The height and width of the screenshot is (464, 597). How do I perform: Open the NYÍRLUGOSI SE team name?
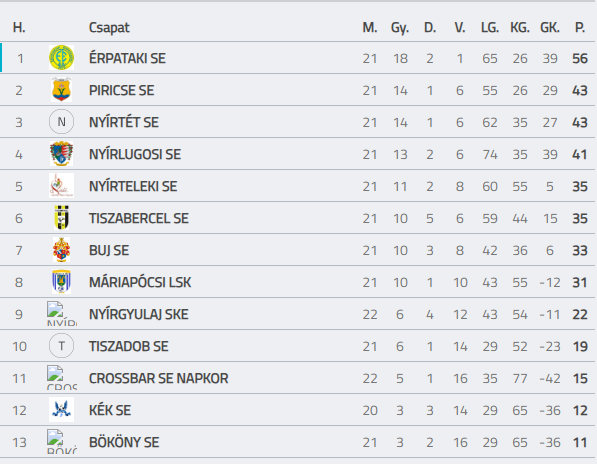tap(135, 154)
